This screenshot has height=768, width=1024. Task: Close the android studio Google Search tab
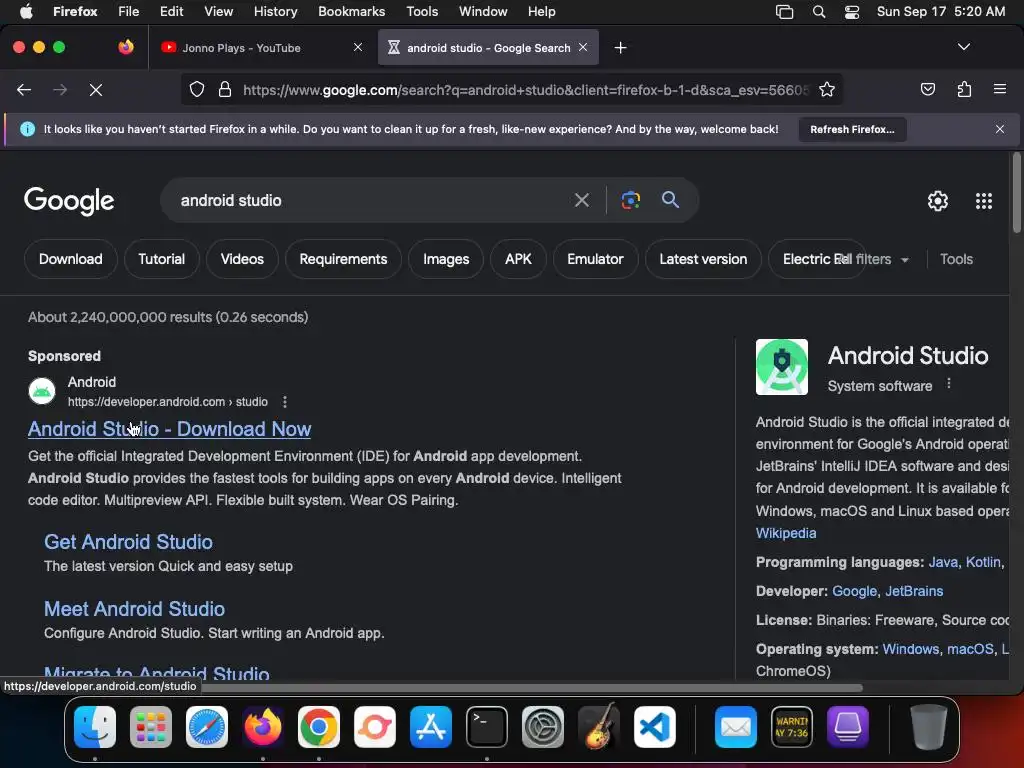pos(583,48)
